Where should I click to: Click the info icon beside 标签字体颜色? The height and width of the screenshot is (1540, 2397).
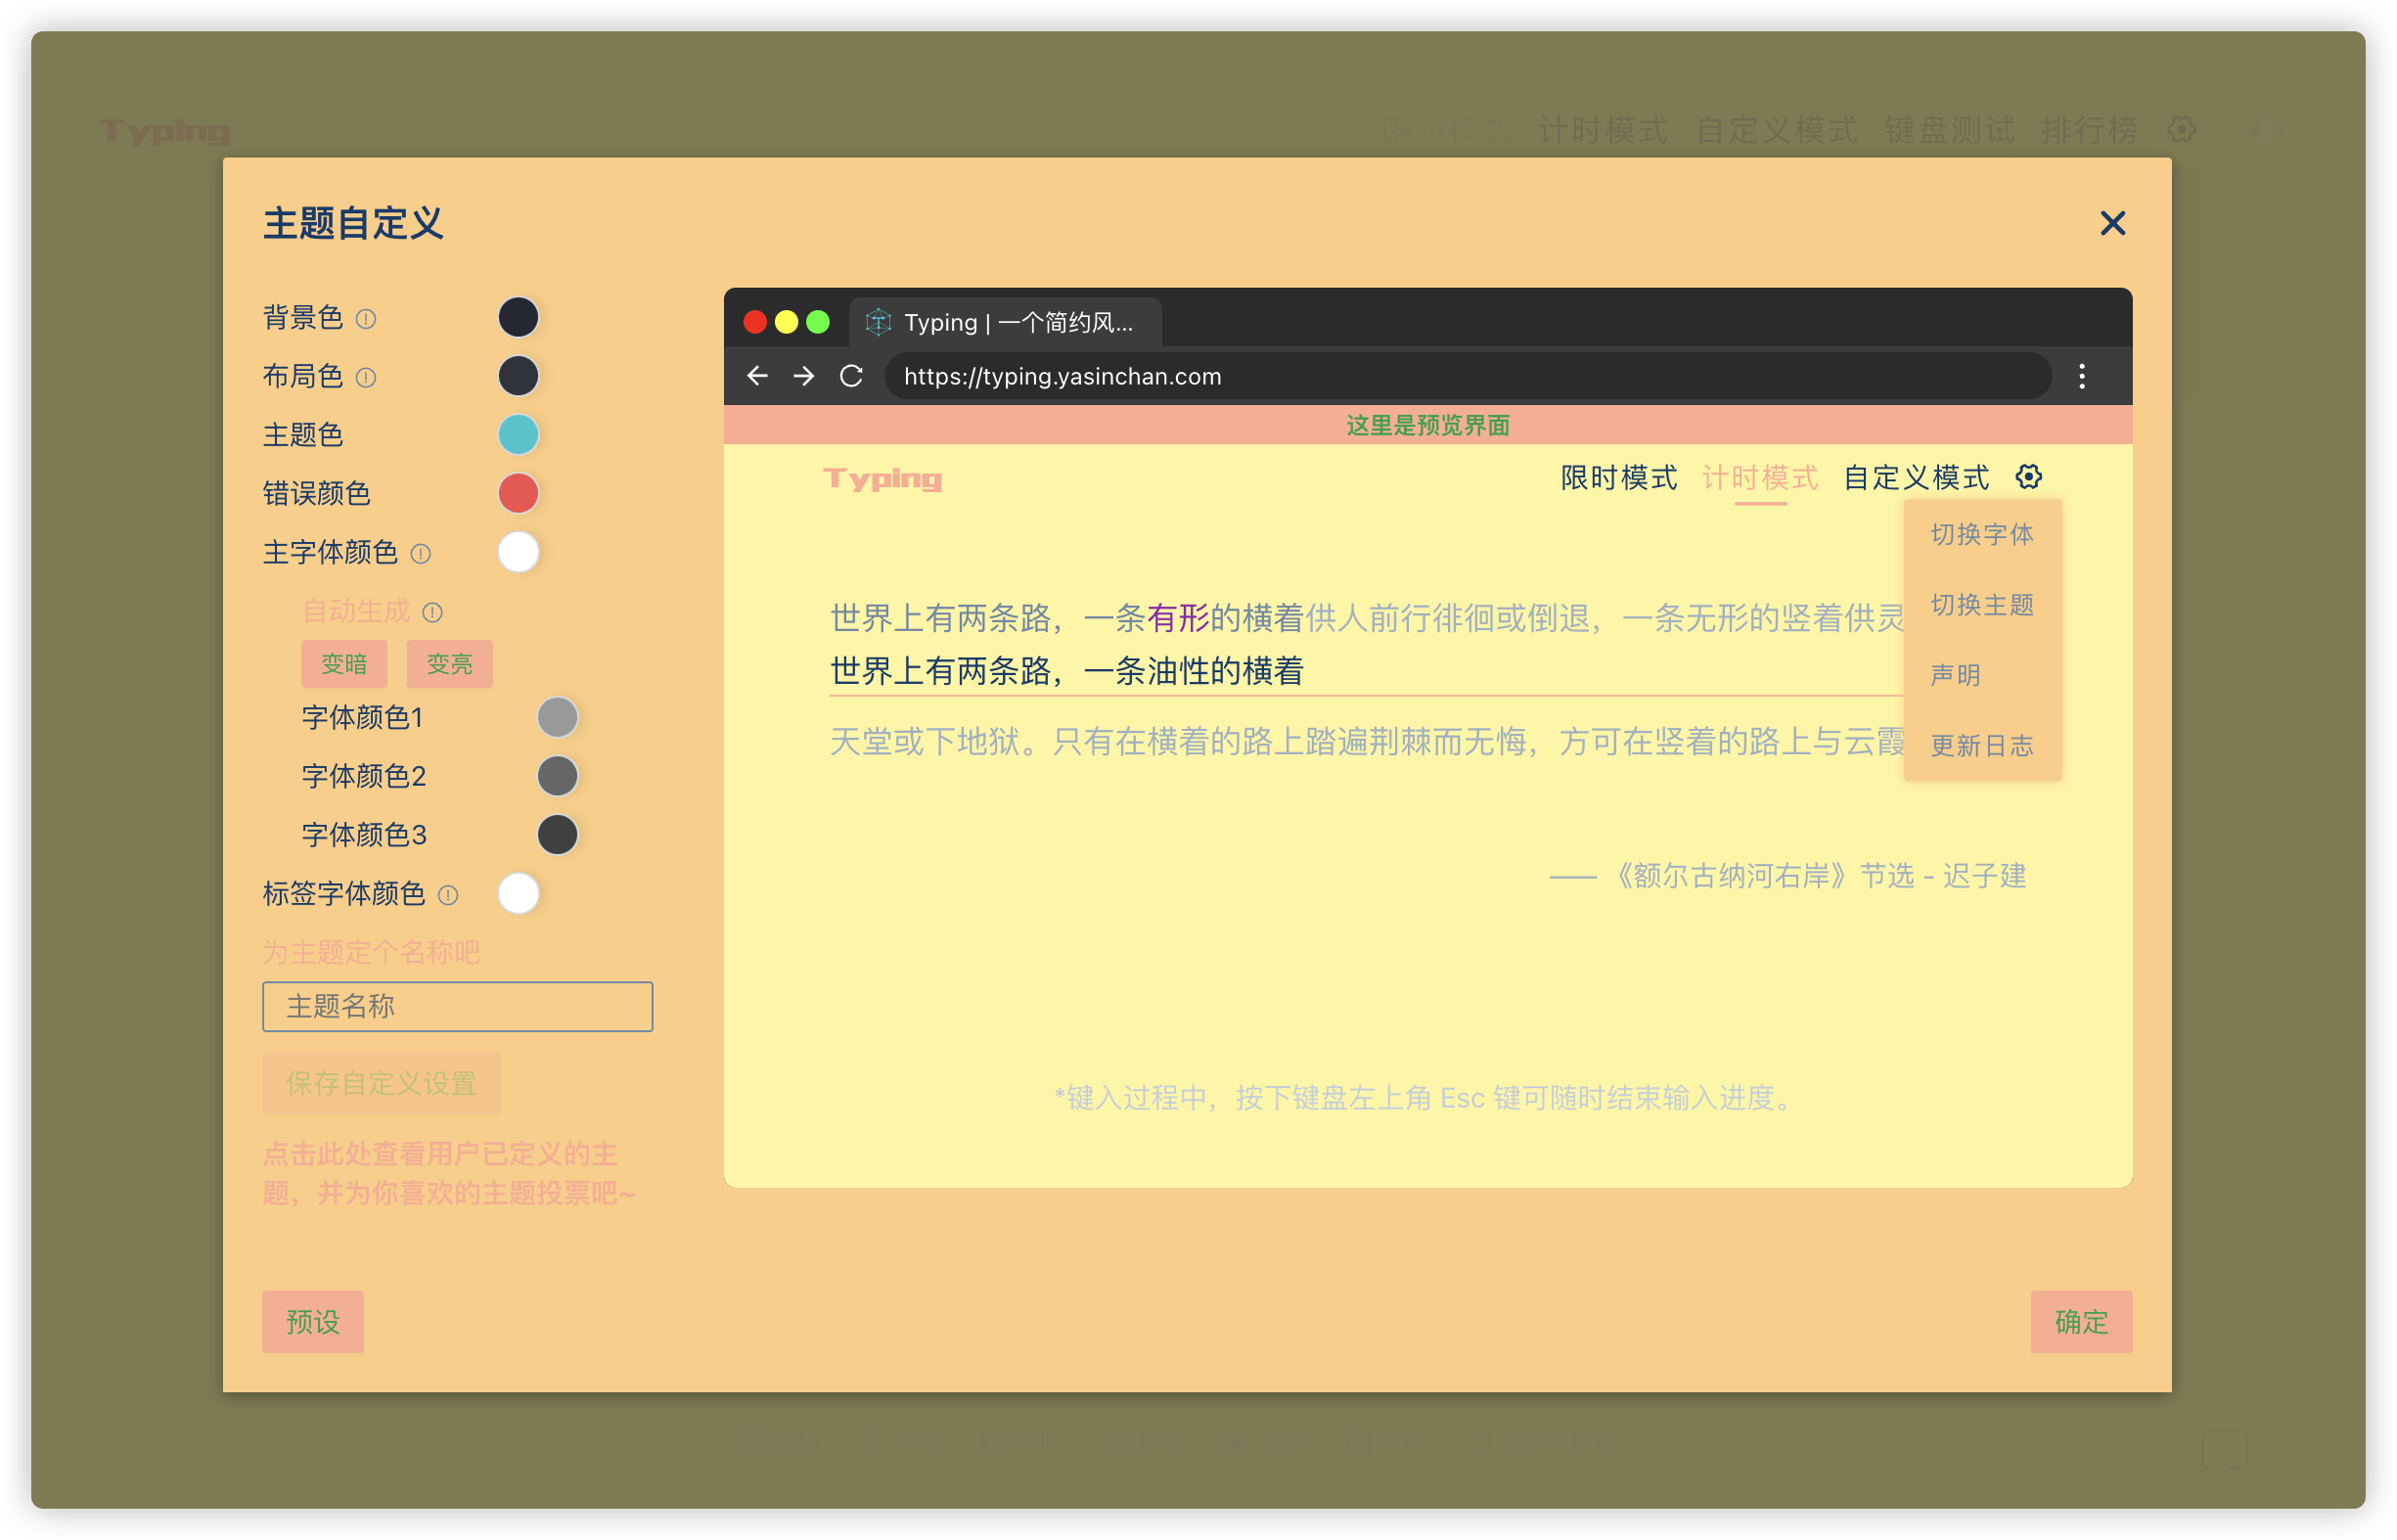pyautogui.click(x=448, y=895)
